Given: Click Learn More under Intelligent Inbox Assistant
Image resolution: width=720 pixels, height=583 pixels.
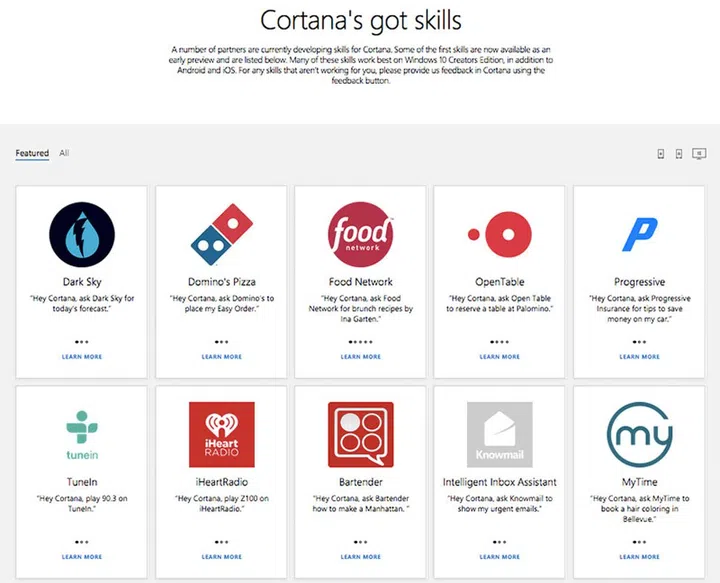Looking at the screenshot, I should (x=499, y=556).
